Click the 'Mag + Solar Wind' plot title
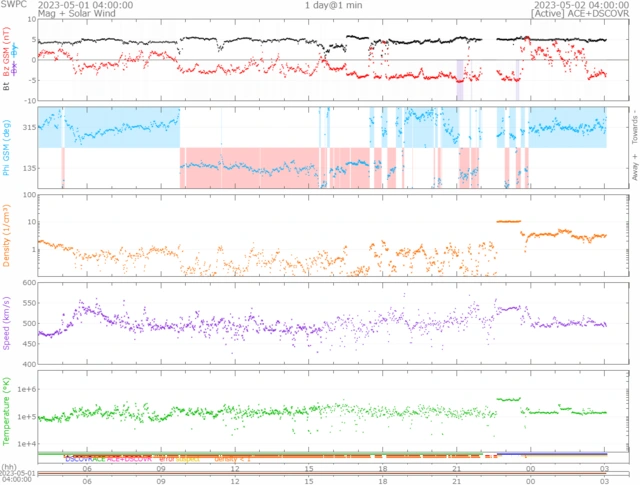Screen dimensions: 640x485 pyautogui.click(x=77, y=13)
